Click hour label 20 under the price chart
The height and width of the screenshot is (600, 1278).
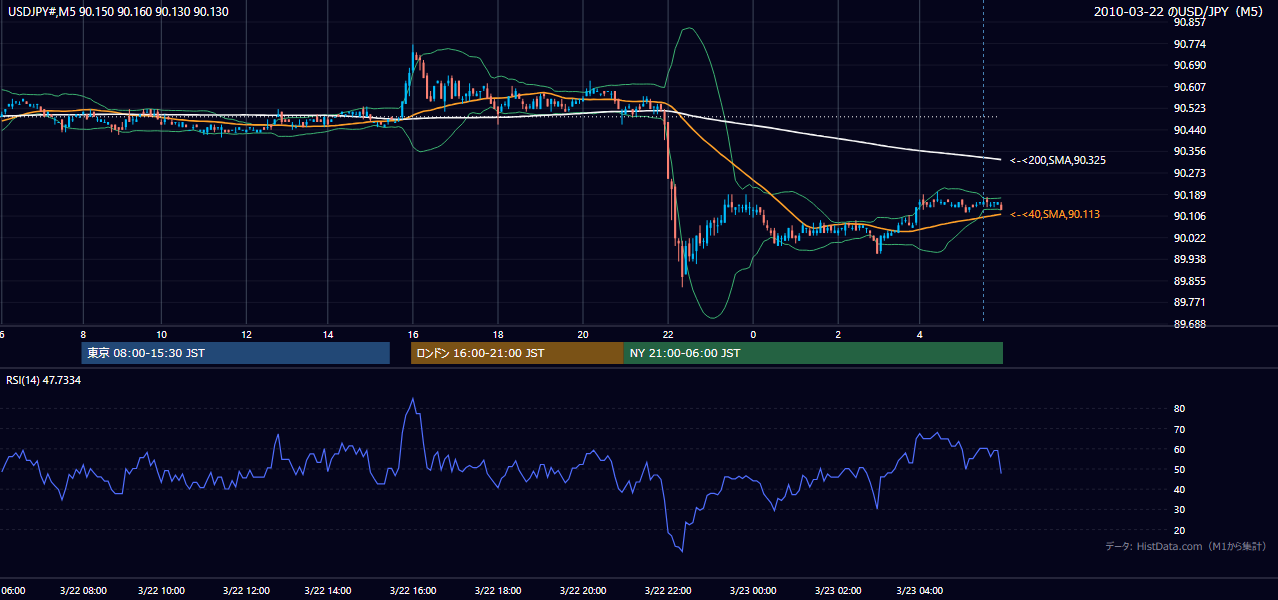coord(582,334)
